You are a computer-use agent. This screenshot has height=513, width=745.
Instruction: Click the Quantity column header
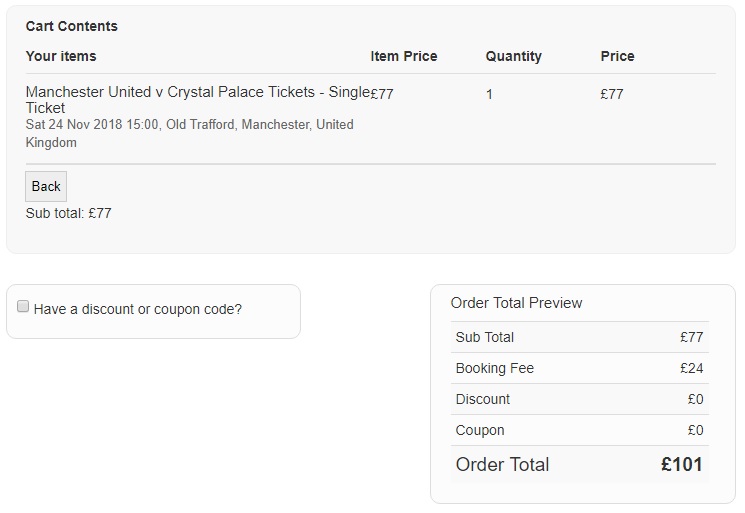tap(514, 56)
